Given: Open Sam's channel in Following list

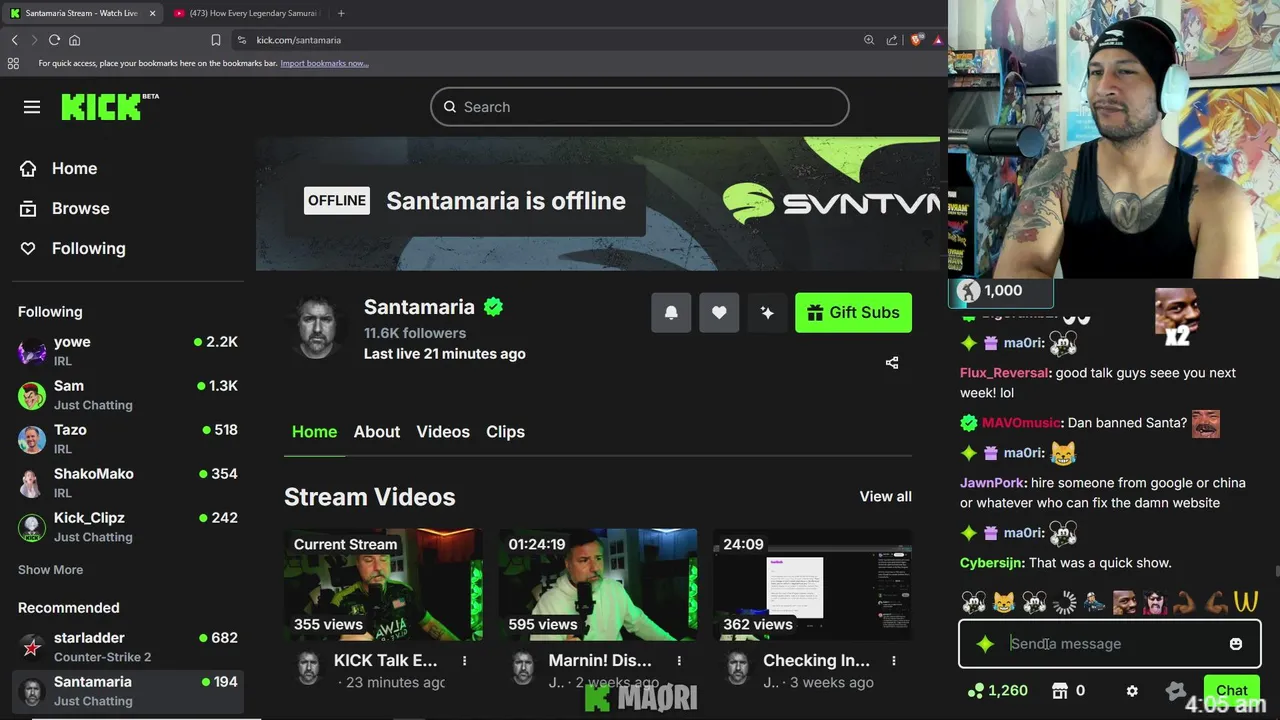Looking at the screenshot, I should click(128, 395).
